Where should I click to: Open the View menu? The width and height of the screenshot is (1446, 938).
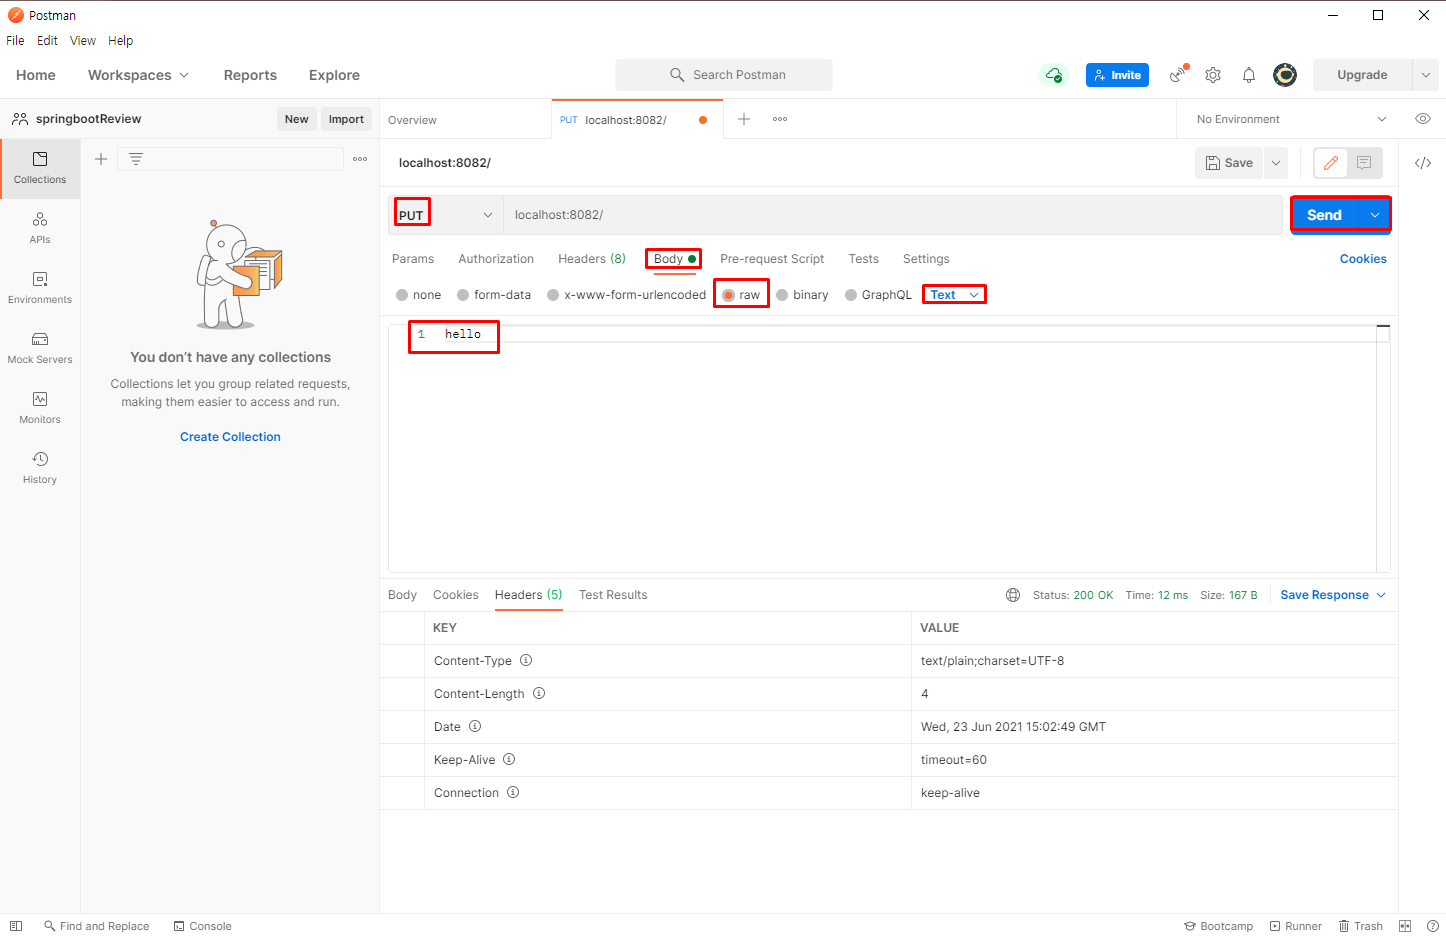coord(83,41)
